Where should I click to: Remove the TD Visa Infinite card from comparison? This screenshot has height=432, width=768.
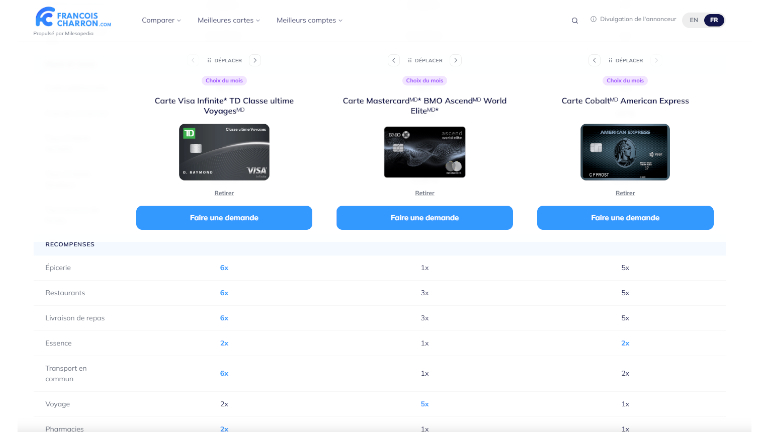coord(224,193)
